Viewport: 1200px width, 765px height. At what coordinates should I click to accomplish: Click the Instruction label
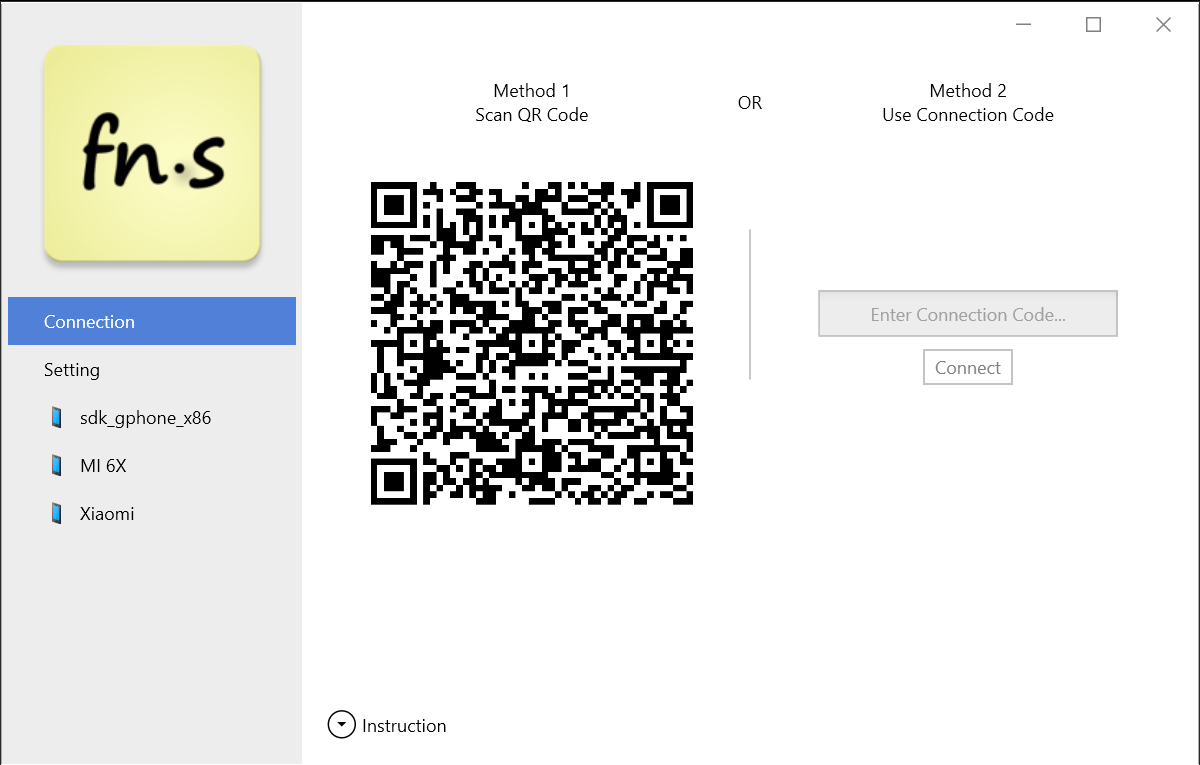pyautogui.click(x=404, y=726)
